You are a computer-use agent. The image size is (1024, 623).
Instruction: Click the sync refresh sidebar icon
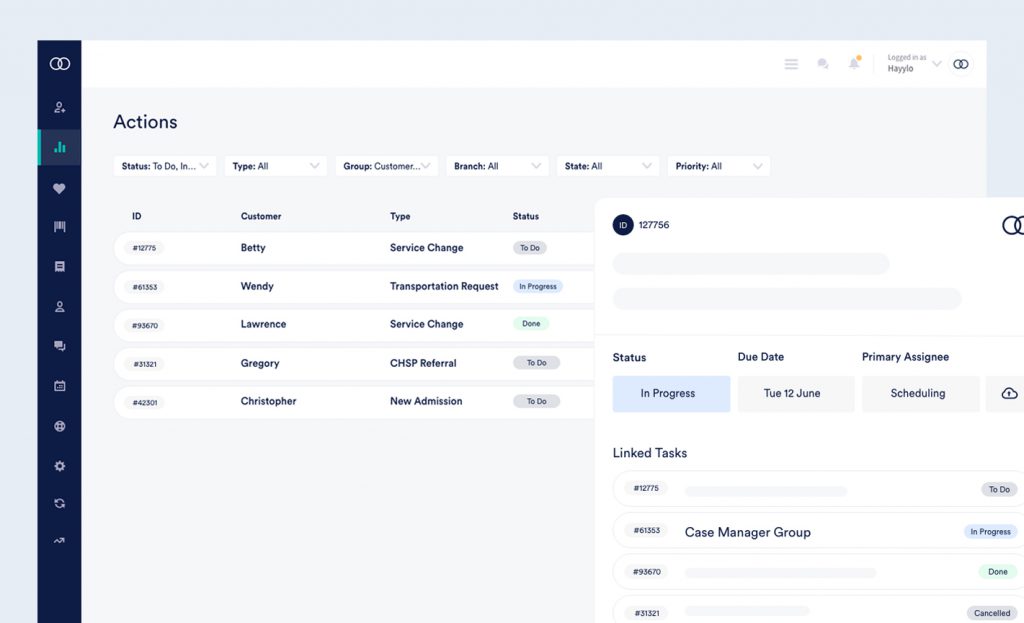59,503
